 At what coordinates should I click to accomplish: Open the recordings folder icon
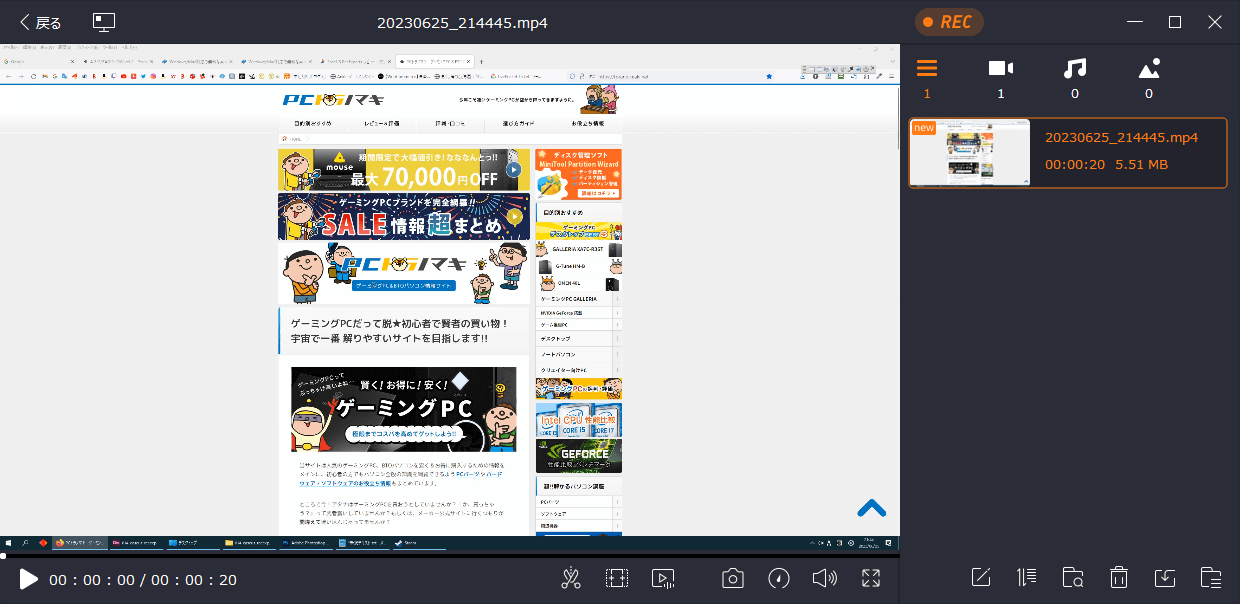(x=1211, y=577)
